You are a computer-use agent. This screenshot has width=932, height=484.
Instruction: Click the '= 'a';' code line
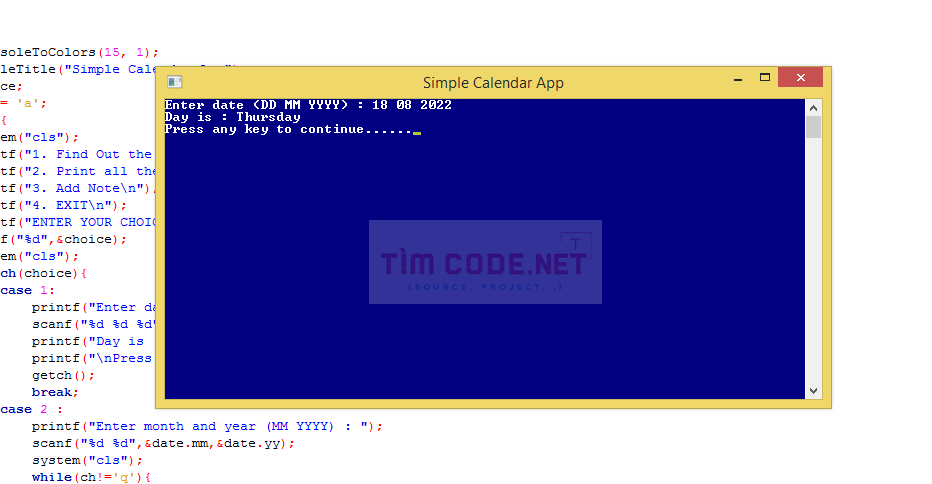coord(23,103)
